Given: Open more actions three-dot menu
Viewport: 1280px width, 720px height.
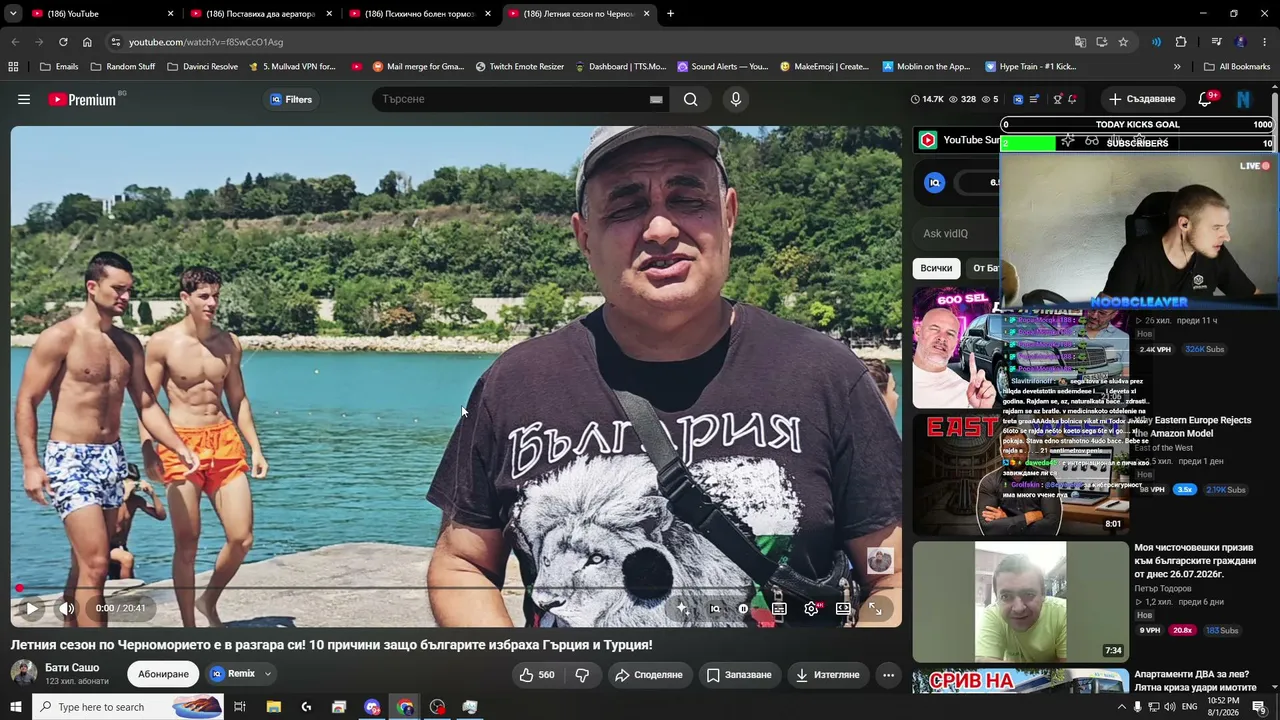Looking at the screenshot, I should [888, 675].
